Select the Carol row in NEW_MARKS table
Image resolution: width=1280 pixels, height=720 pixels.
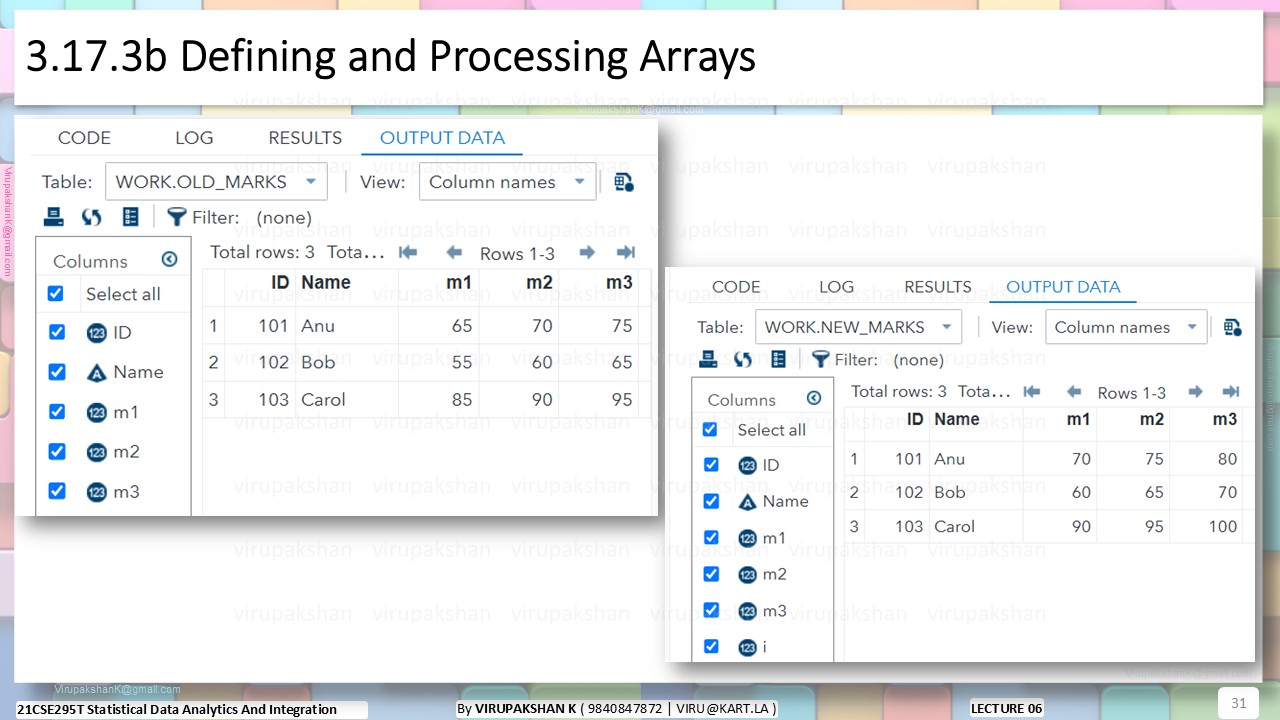tap(1043, 526)
